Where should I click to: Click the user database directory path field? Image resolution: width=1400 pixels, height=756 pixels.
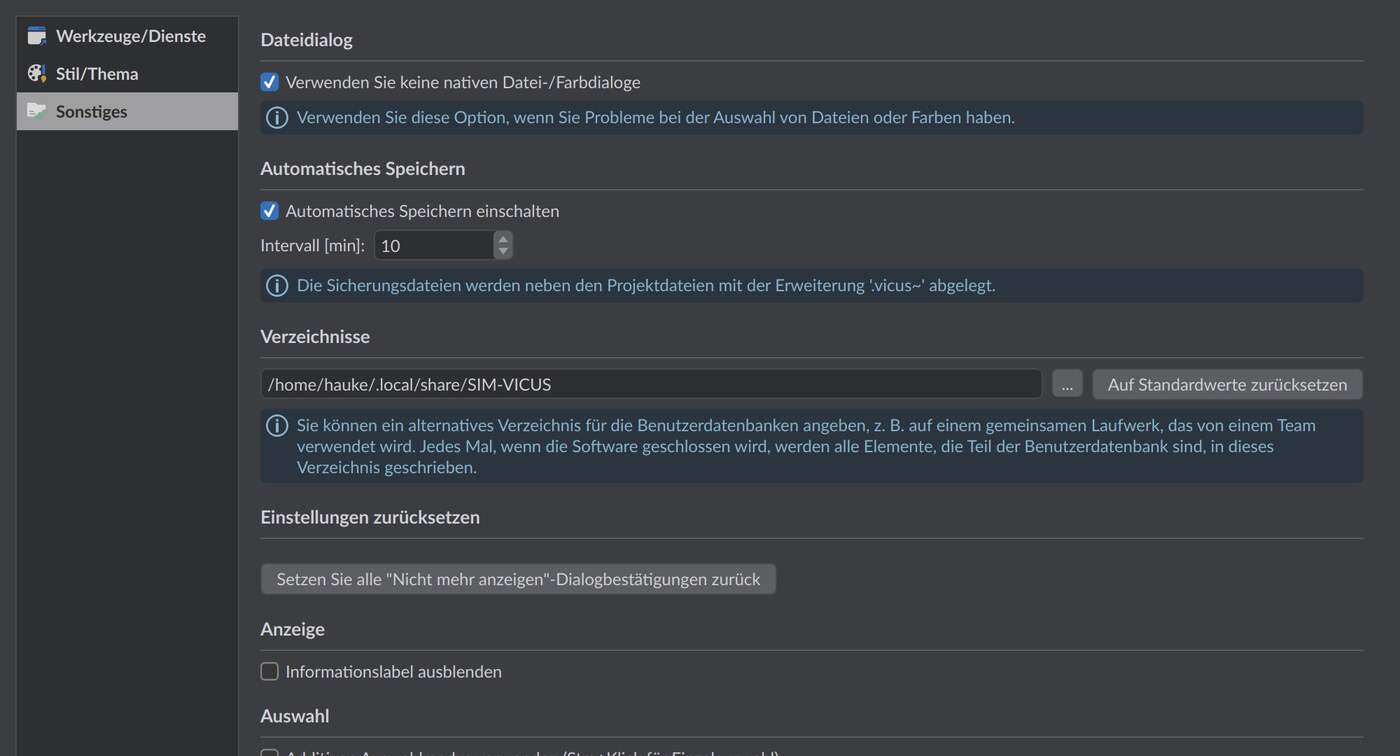click(651, 384)
